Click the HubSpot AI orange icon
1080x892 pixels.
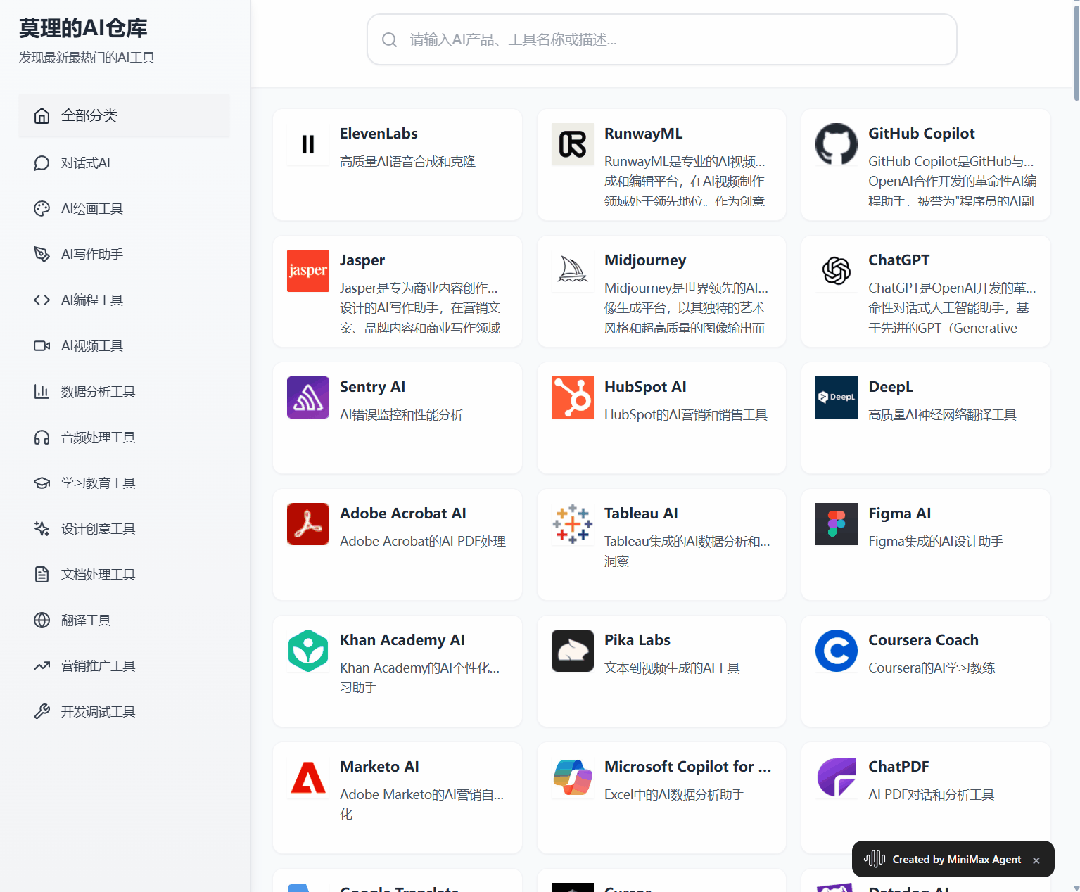click(x=572, y=397)
